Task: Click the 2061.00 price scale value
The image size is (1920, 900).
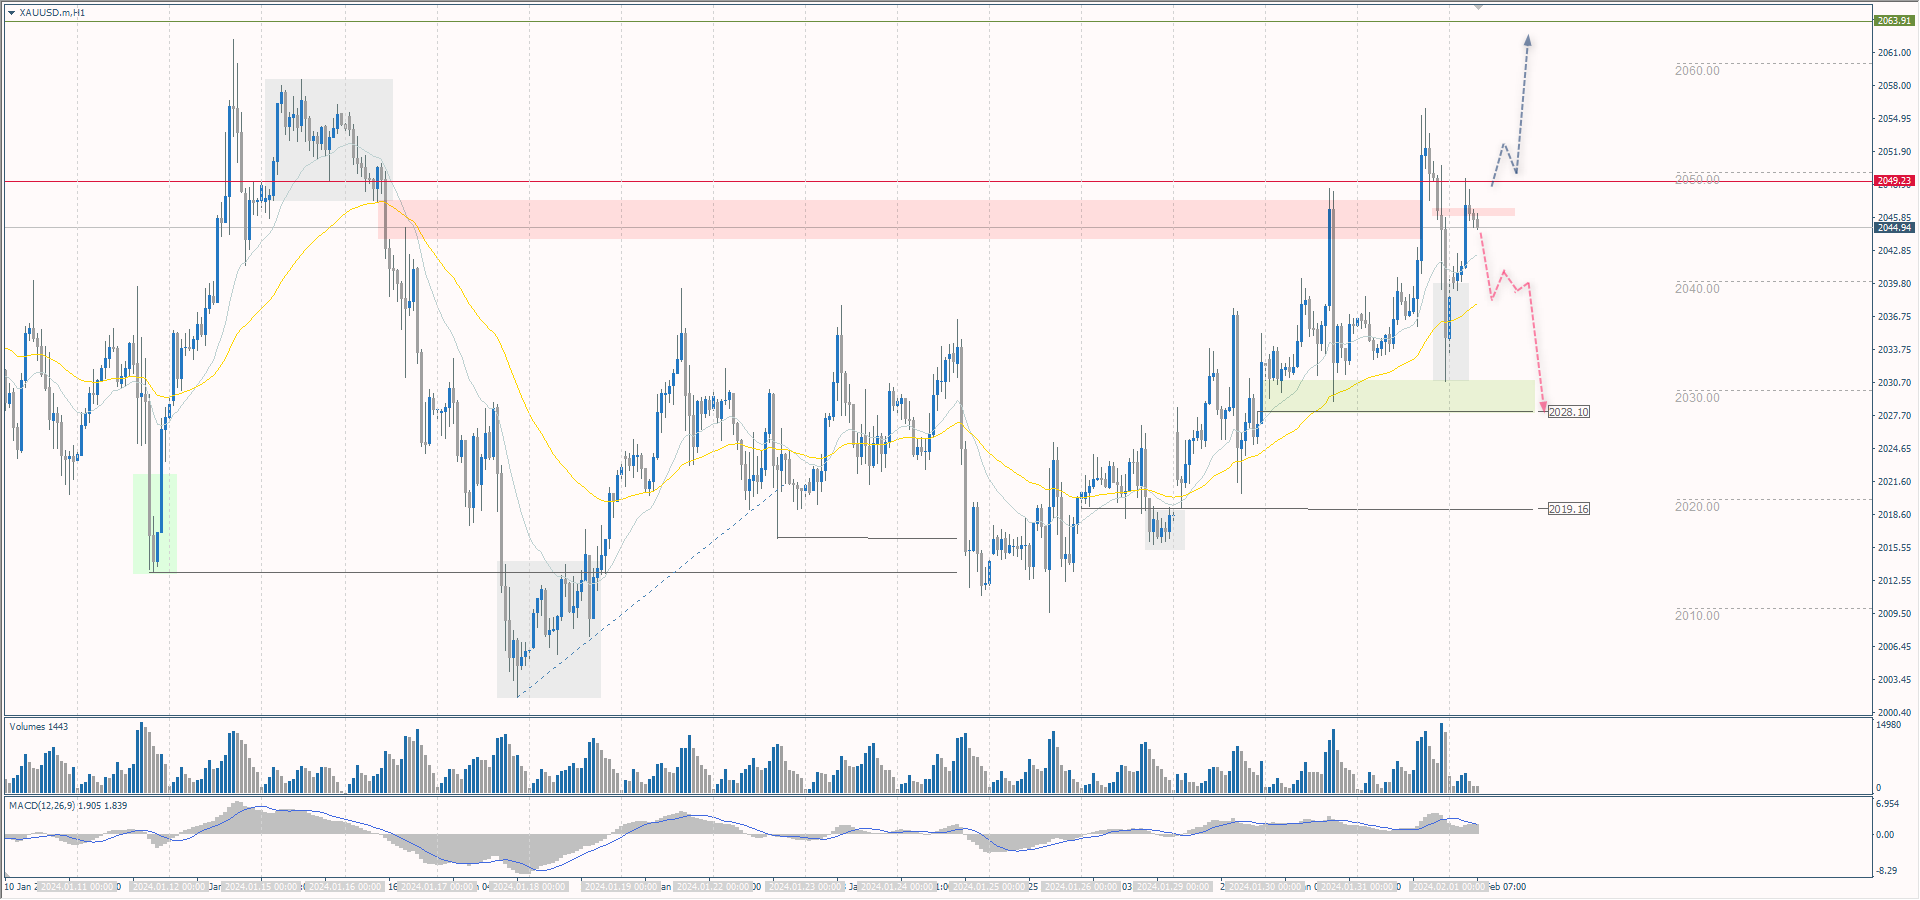Action: click(1894, 53)
